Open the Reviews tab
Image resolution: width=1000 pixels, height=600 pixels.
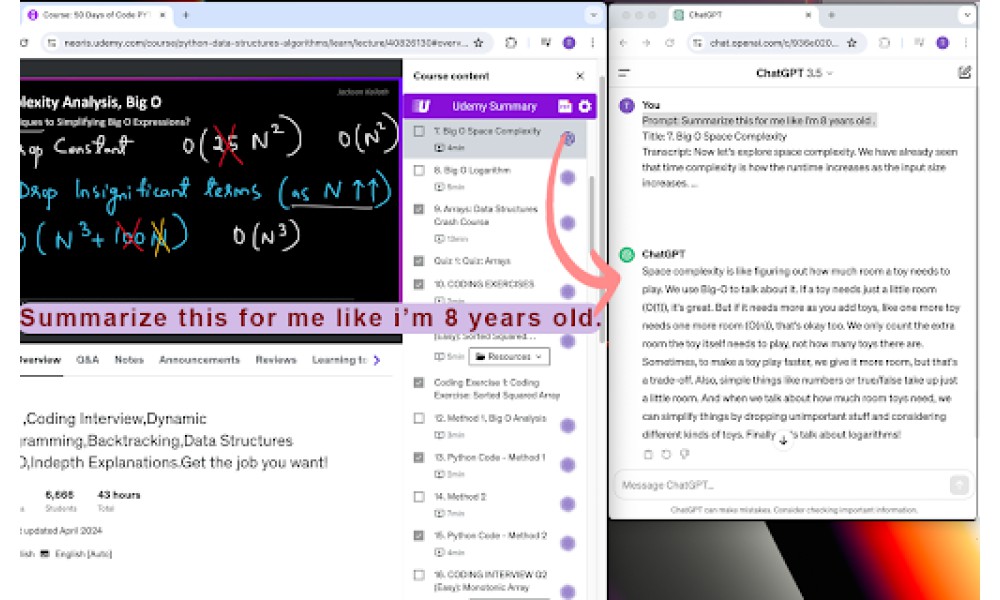click(276, 360)
